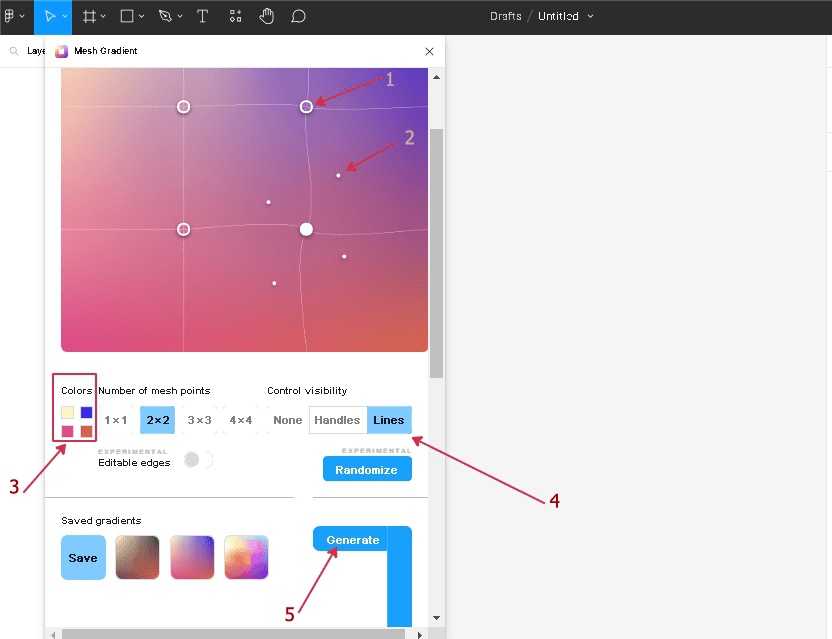Viewport: 832px width, 639px height.
Task: Select the Rectangle shape tool
Action: point(127,16)
